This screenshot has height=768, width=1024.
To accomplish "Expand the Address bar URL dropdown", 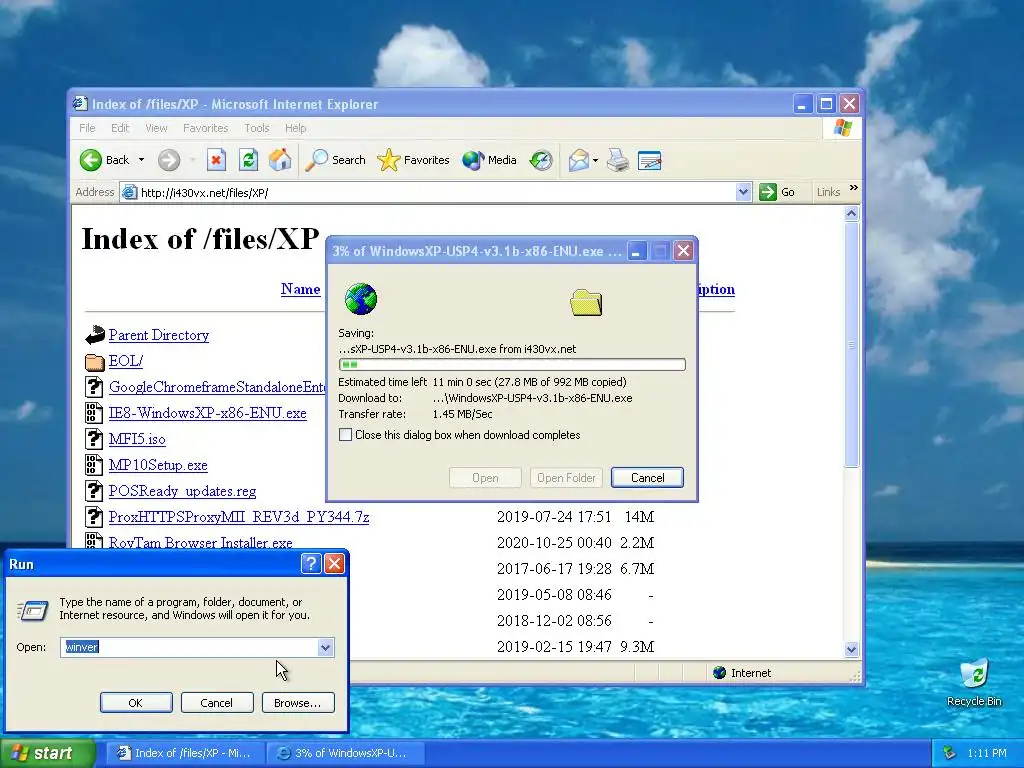I will point(743,192).
